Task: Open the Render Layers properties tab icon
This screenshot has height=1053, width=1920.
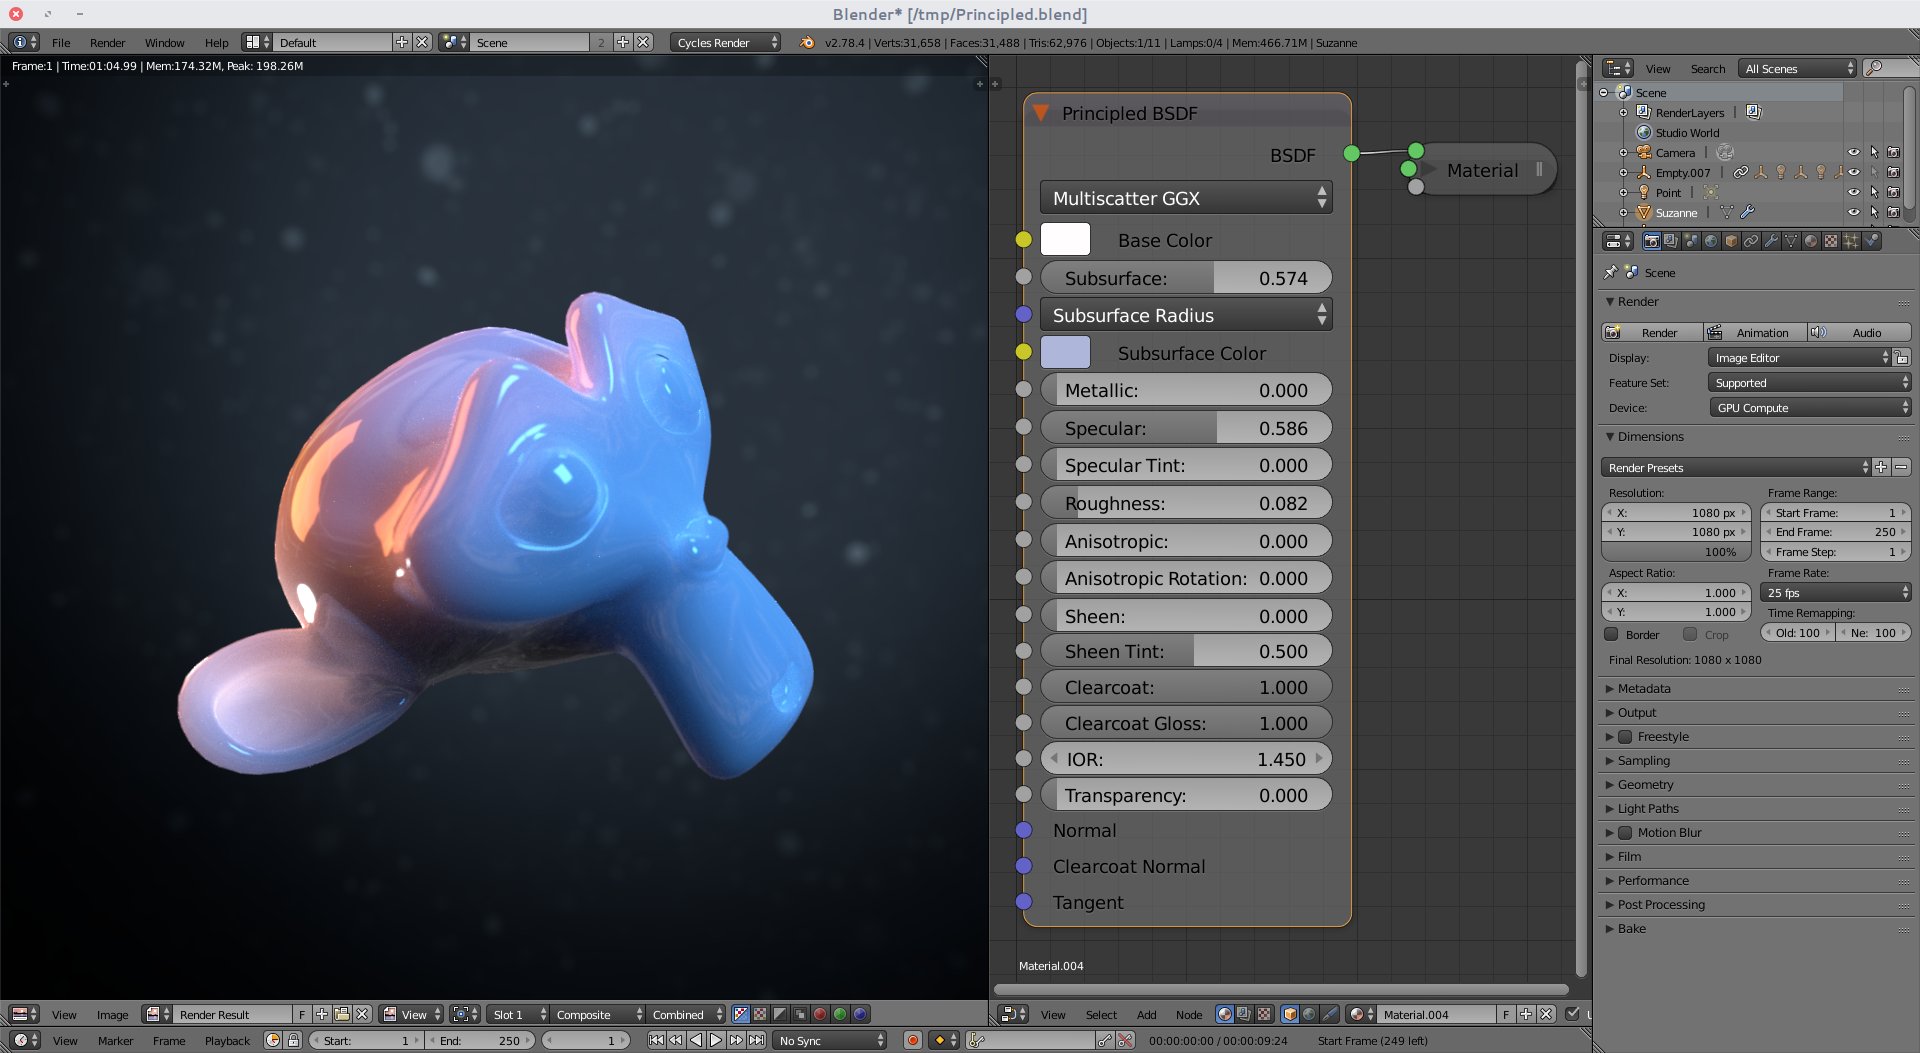Action: point(1671,241)
